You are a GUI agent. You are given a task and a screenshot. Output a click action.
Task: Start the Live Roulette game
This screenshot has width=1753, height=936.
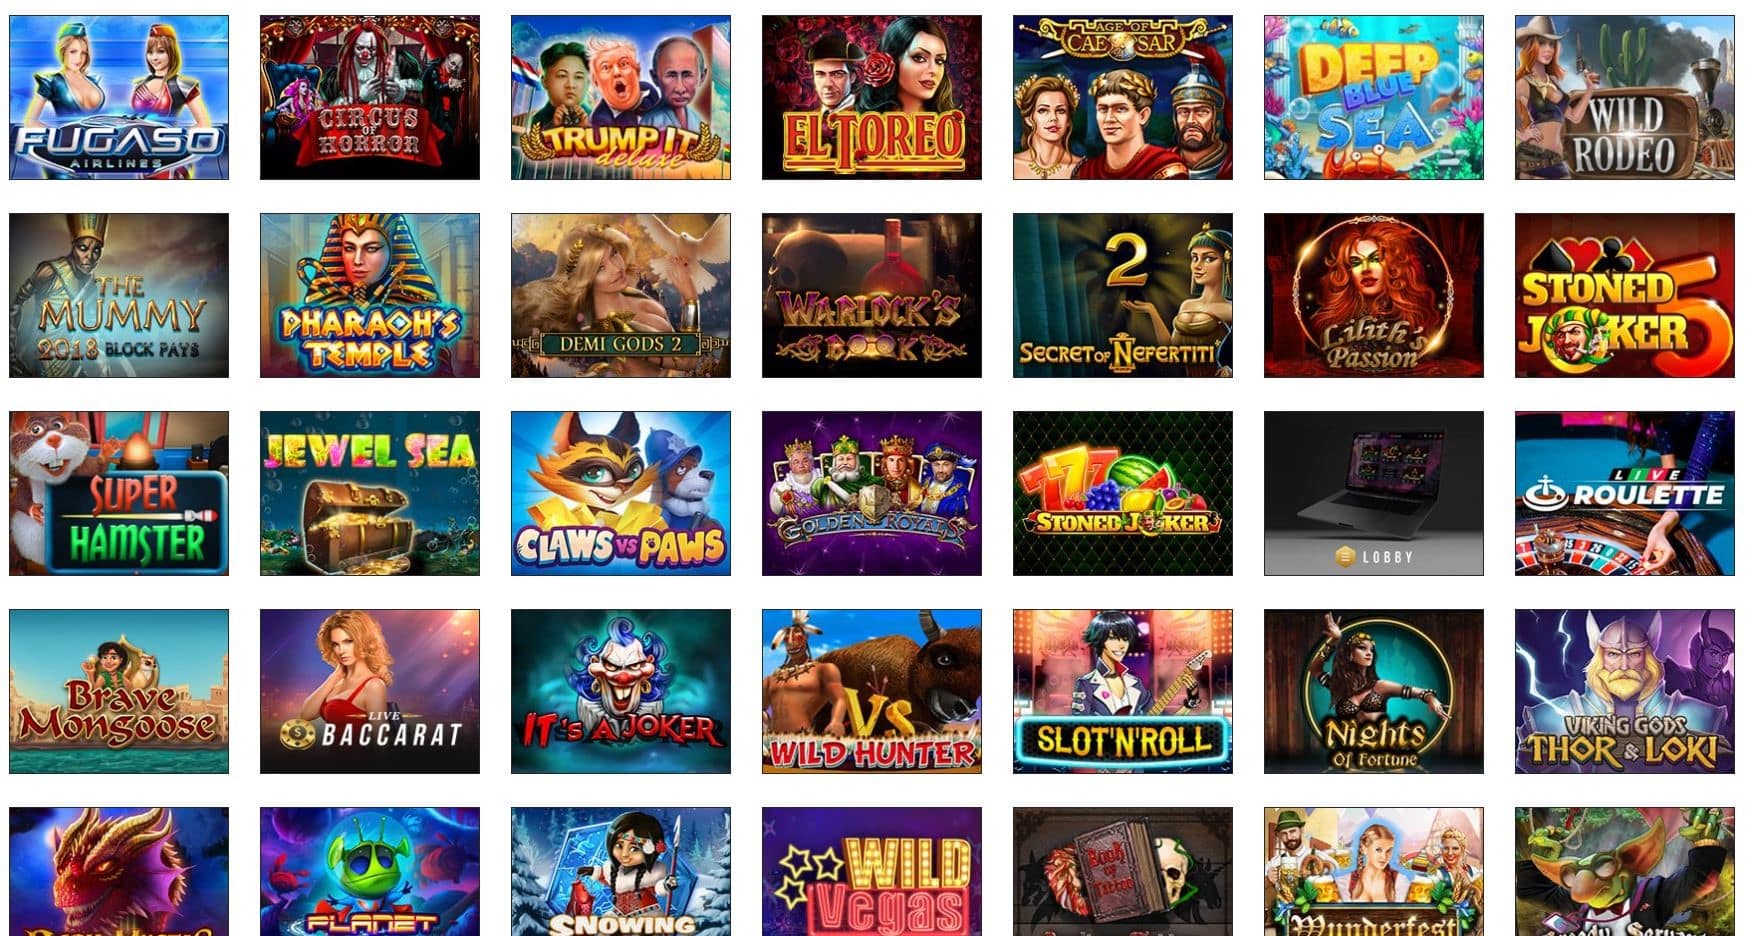click(x=1625, y=493)
